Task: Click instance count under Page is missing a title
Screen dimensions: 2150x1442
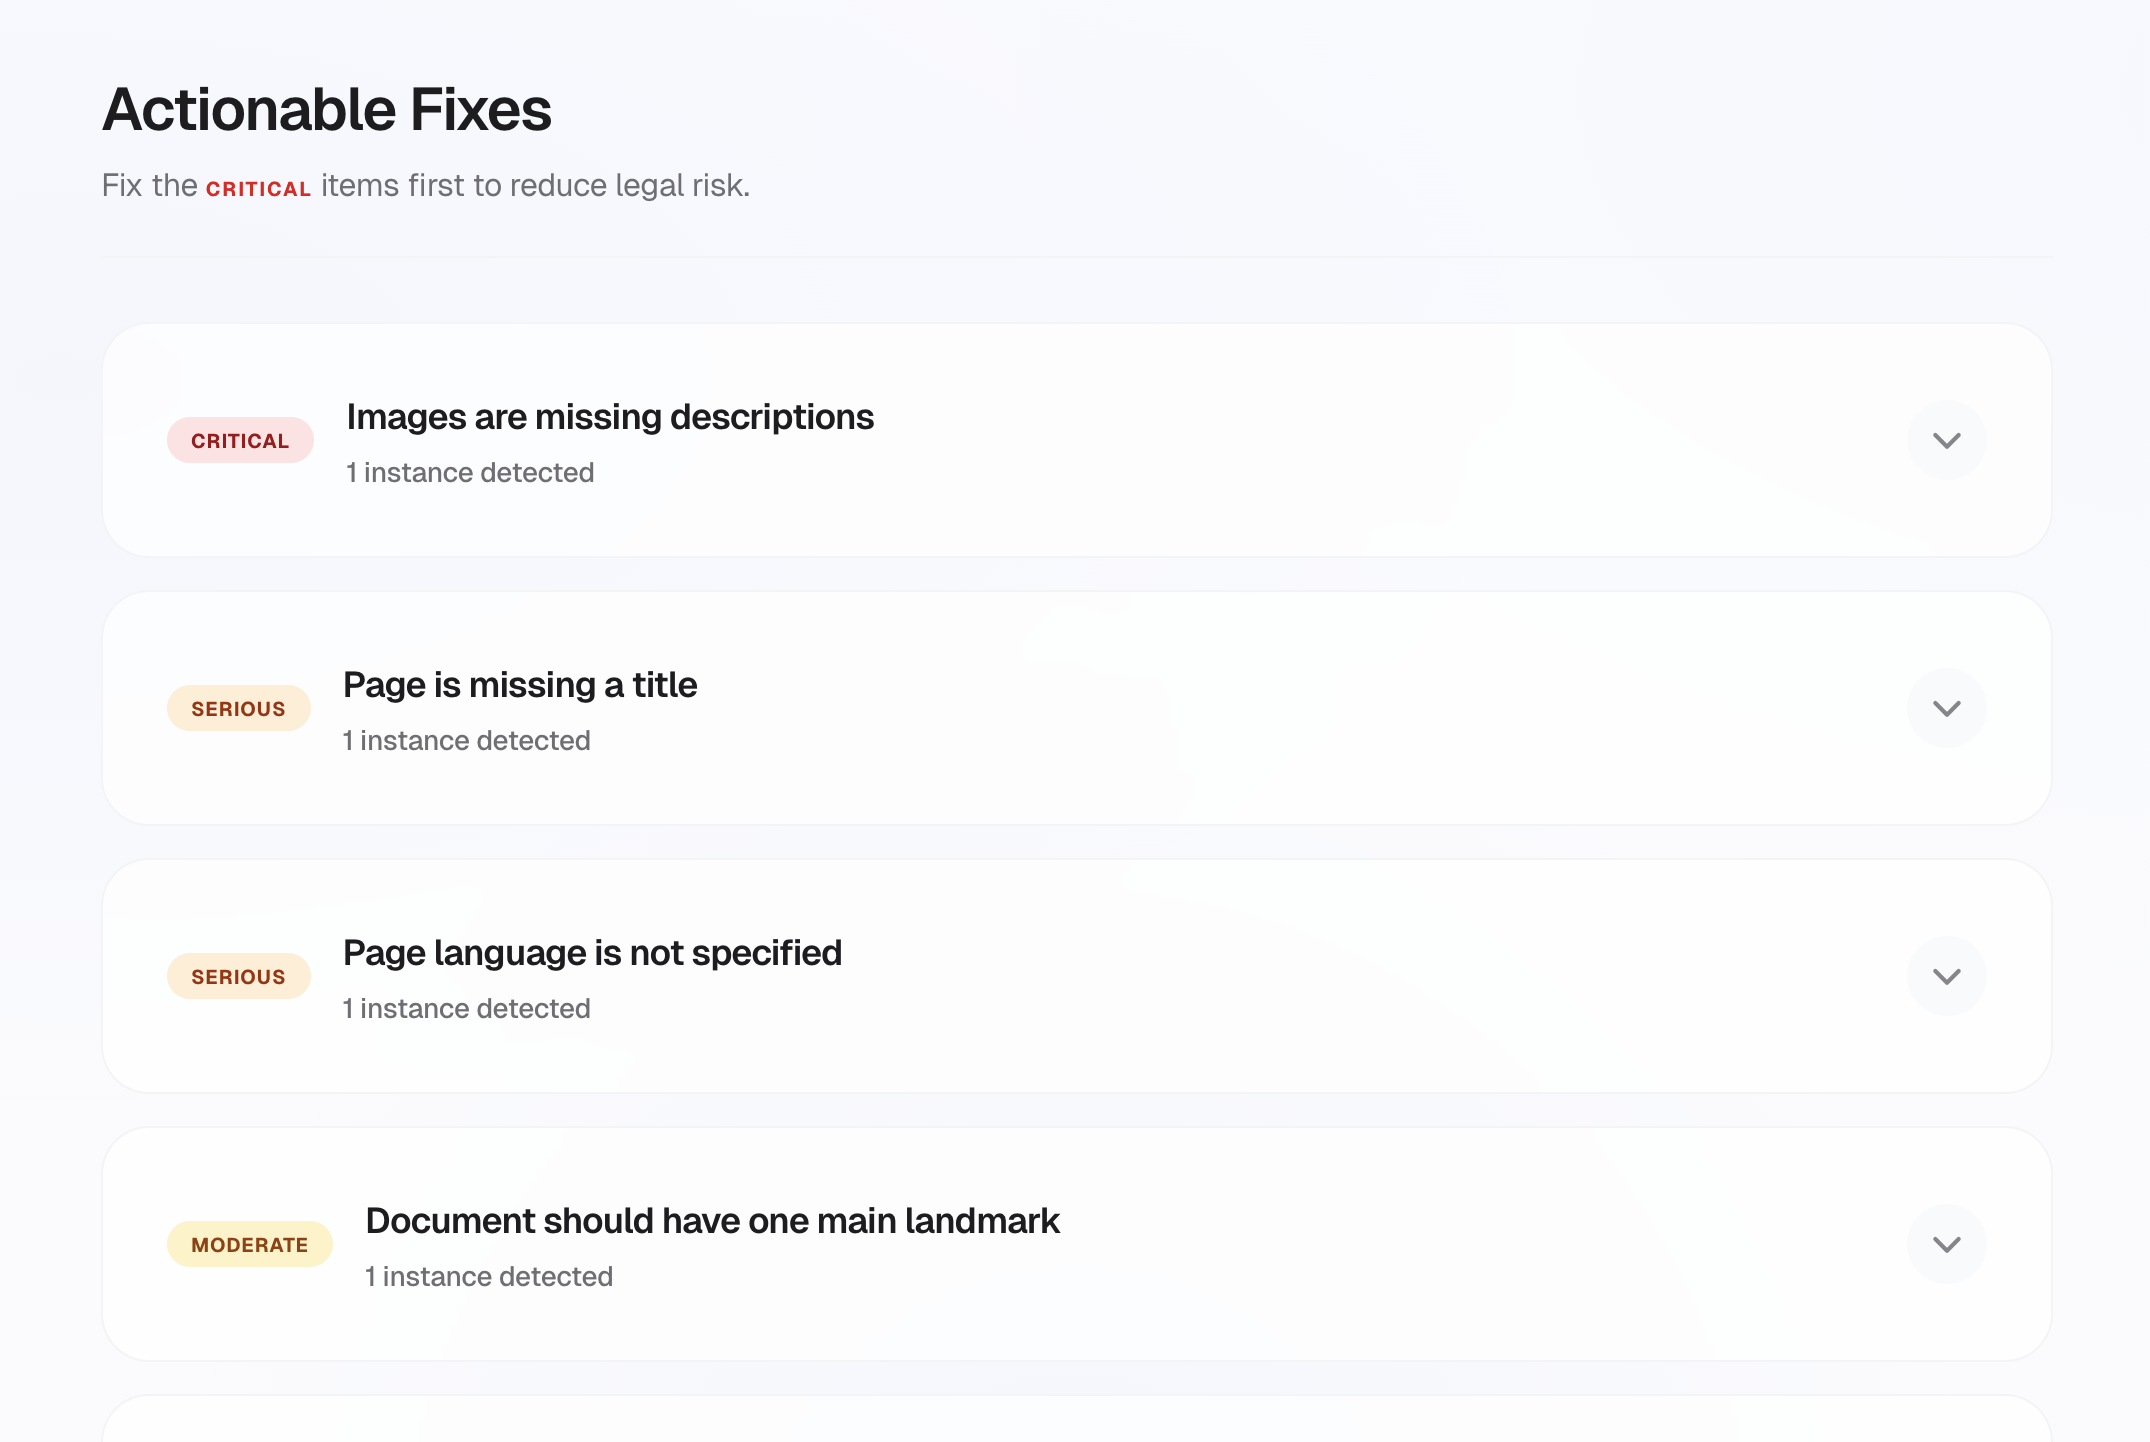Action: (x=466, y=741)
